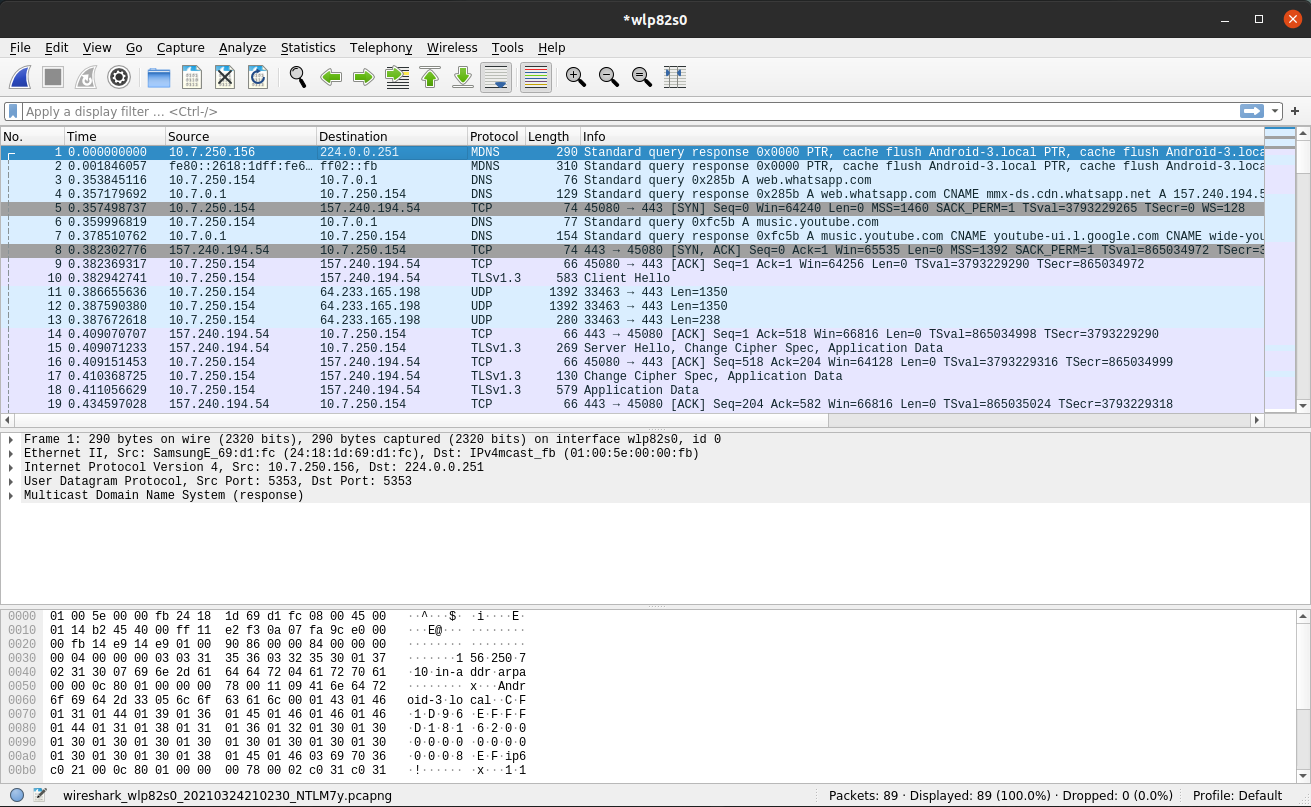Expand the Internet Protocol Version 4 details
The width and height of the screenshot is (1311, 807).
pyautogui.click(x=10, y=467)
